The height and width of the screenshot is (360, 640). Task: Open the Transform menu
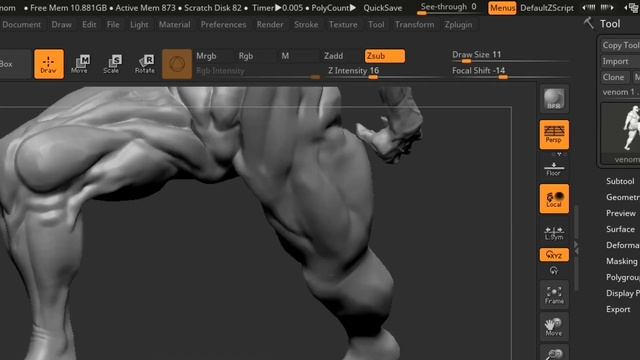tap(414, 24)
